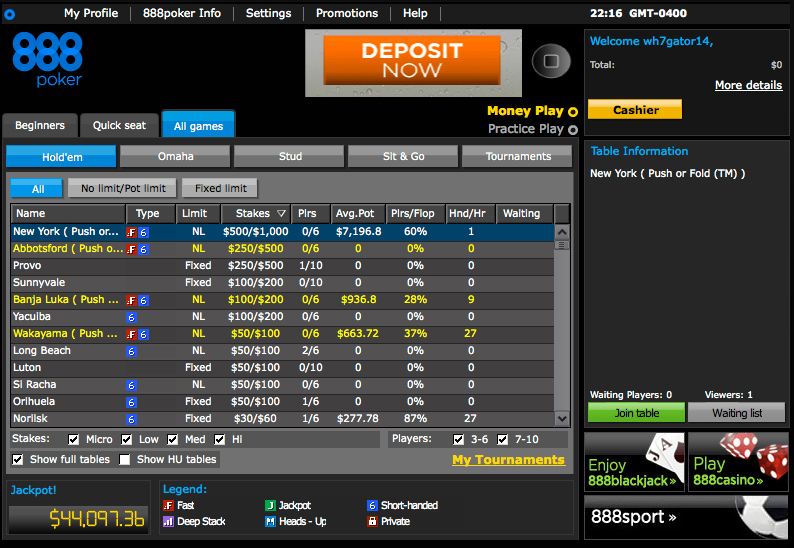The image size is (794, 548).
Task: Click the Deep Stack legend icon
Action: coord(168,521)
